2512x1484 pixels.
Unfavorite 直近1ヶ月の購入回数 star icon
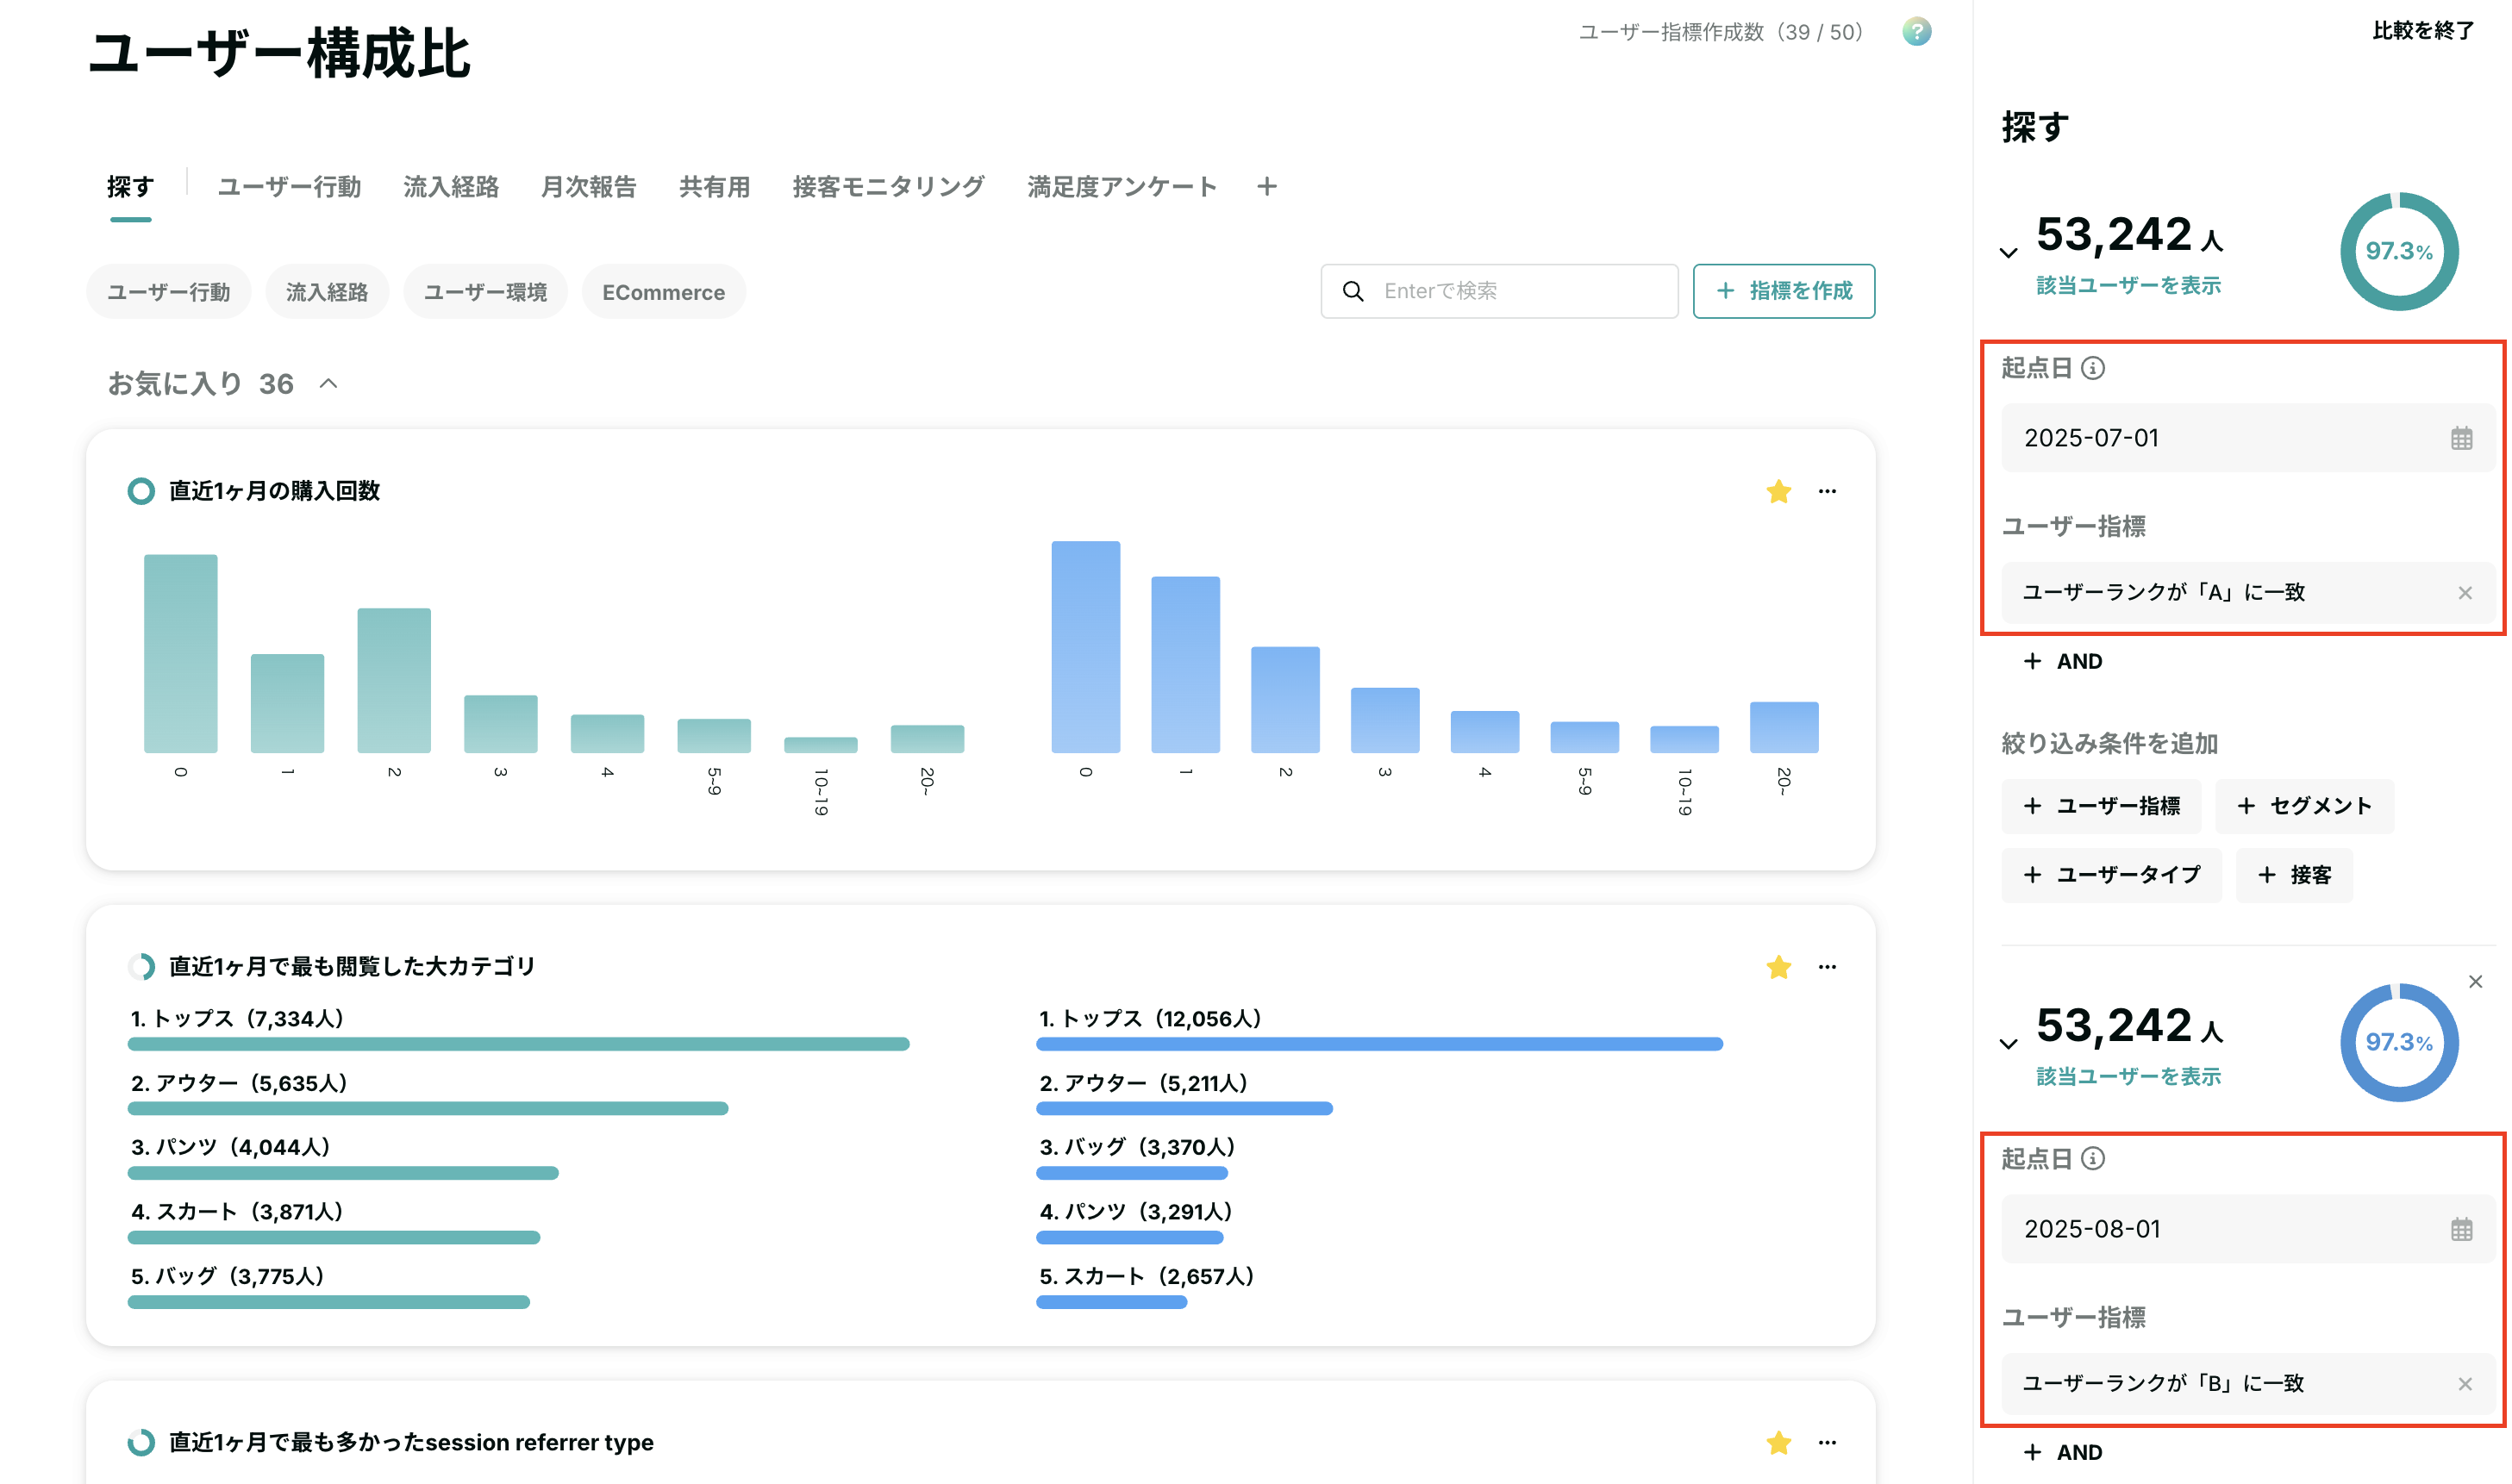pos(1778,491)
